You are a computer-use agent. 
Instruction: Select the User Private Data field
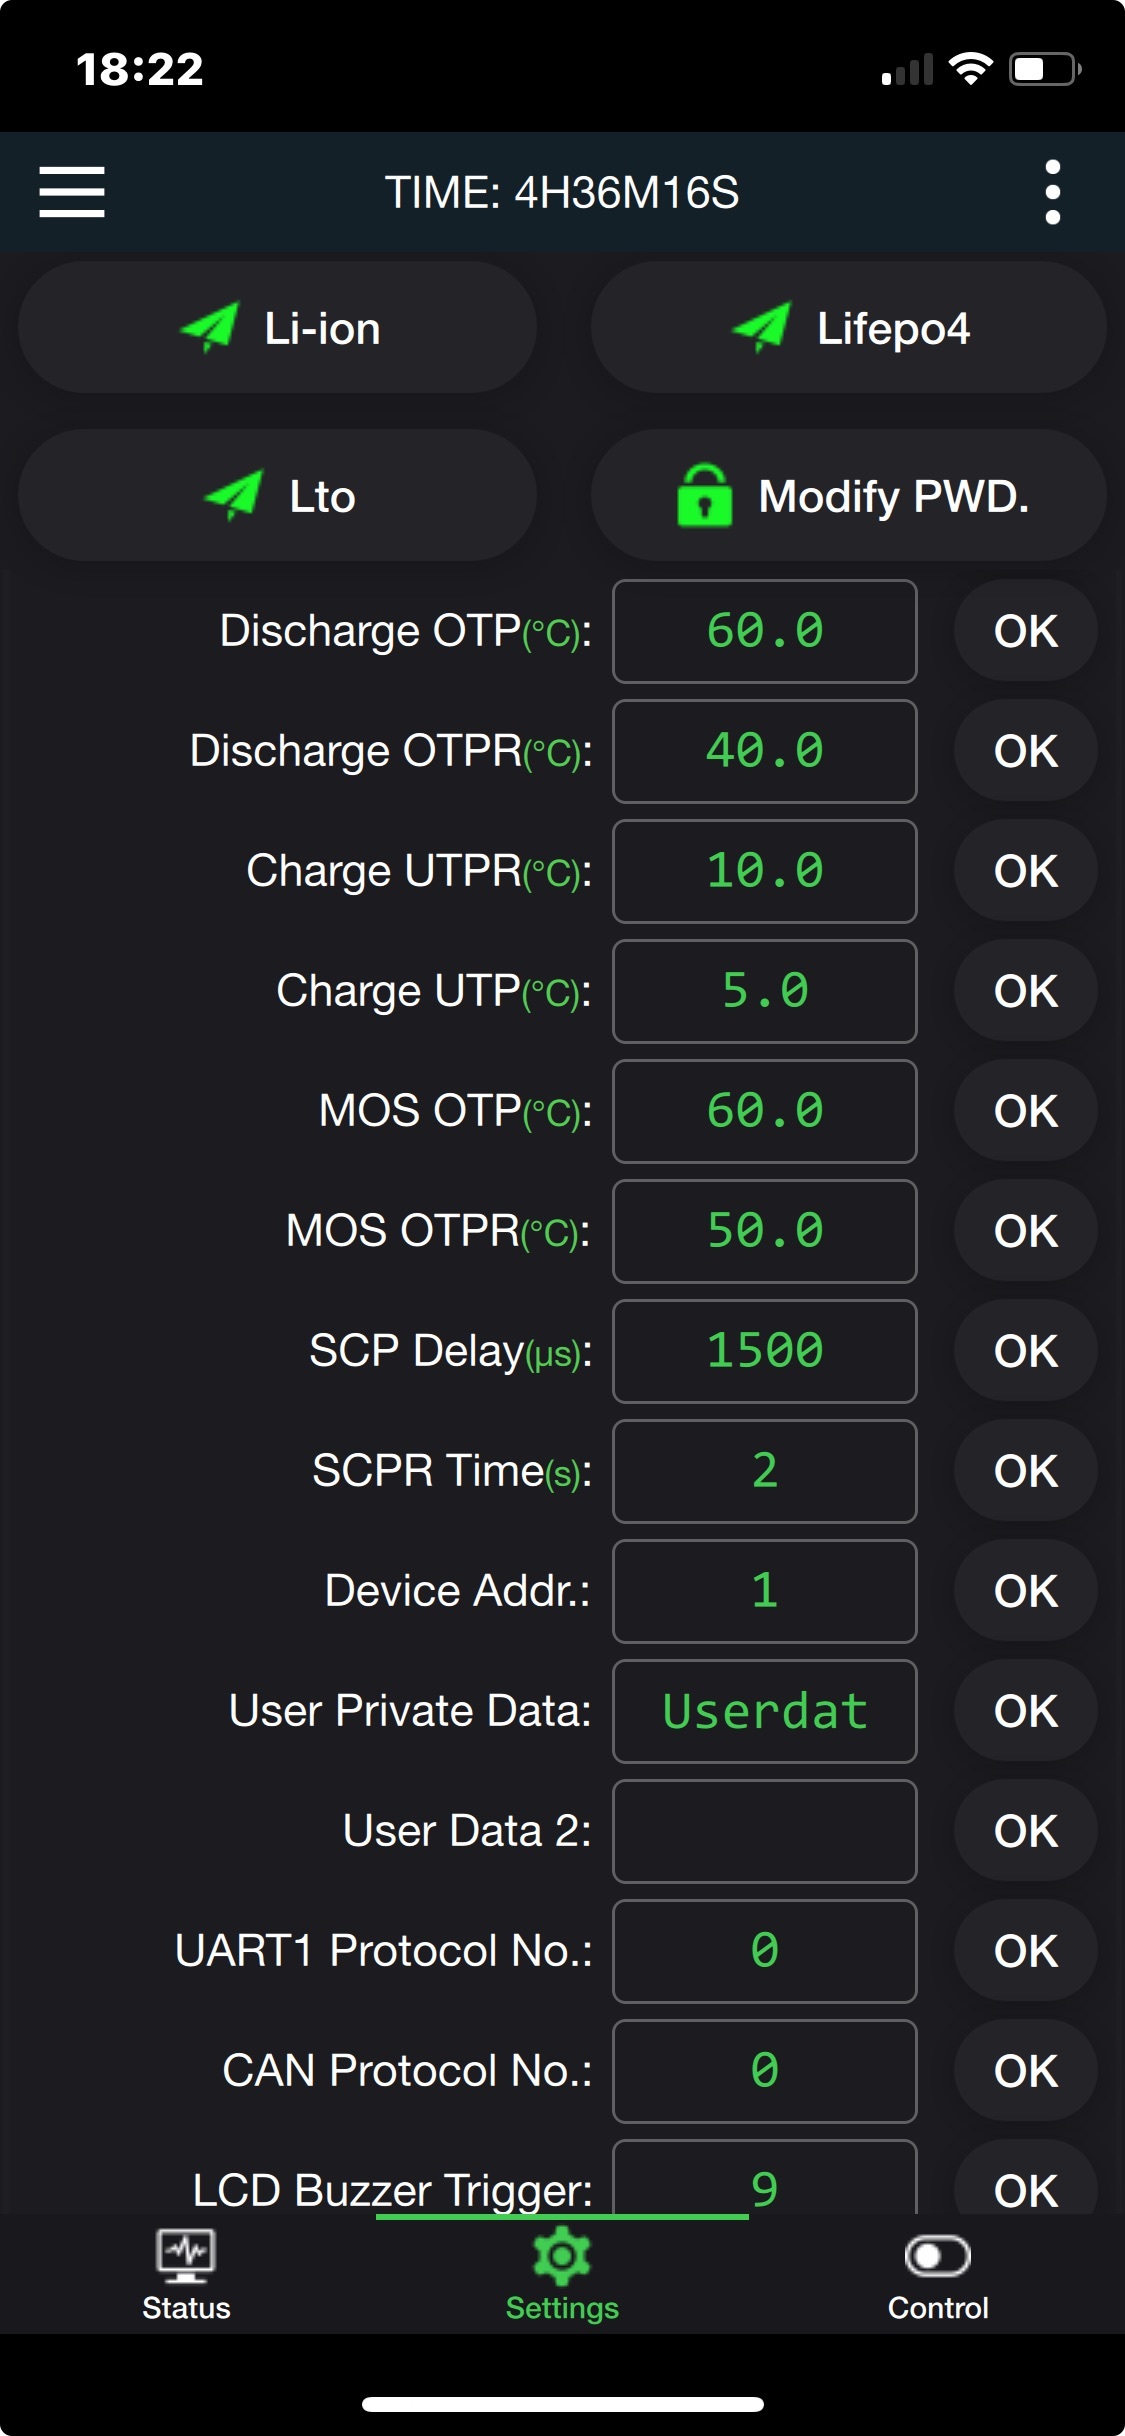[764, 1711]
